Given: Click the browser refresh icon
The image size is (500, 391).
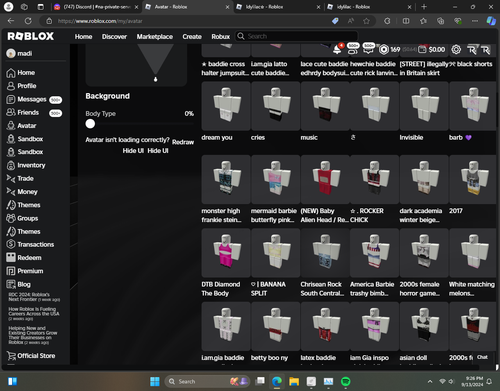Looking at the screenshot, I should tap(28, 21).
